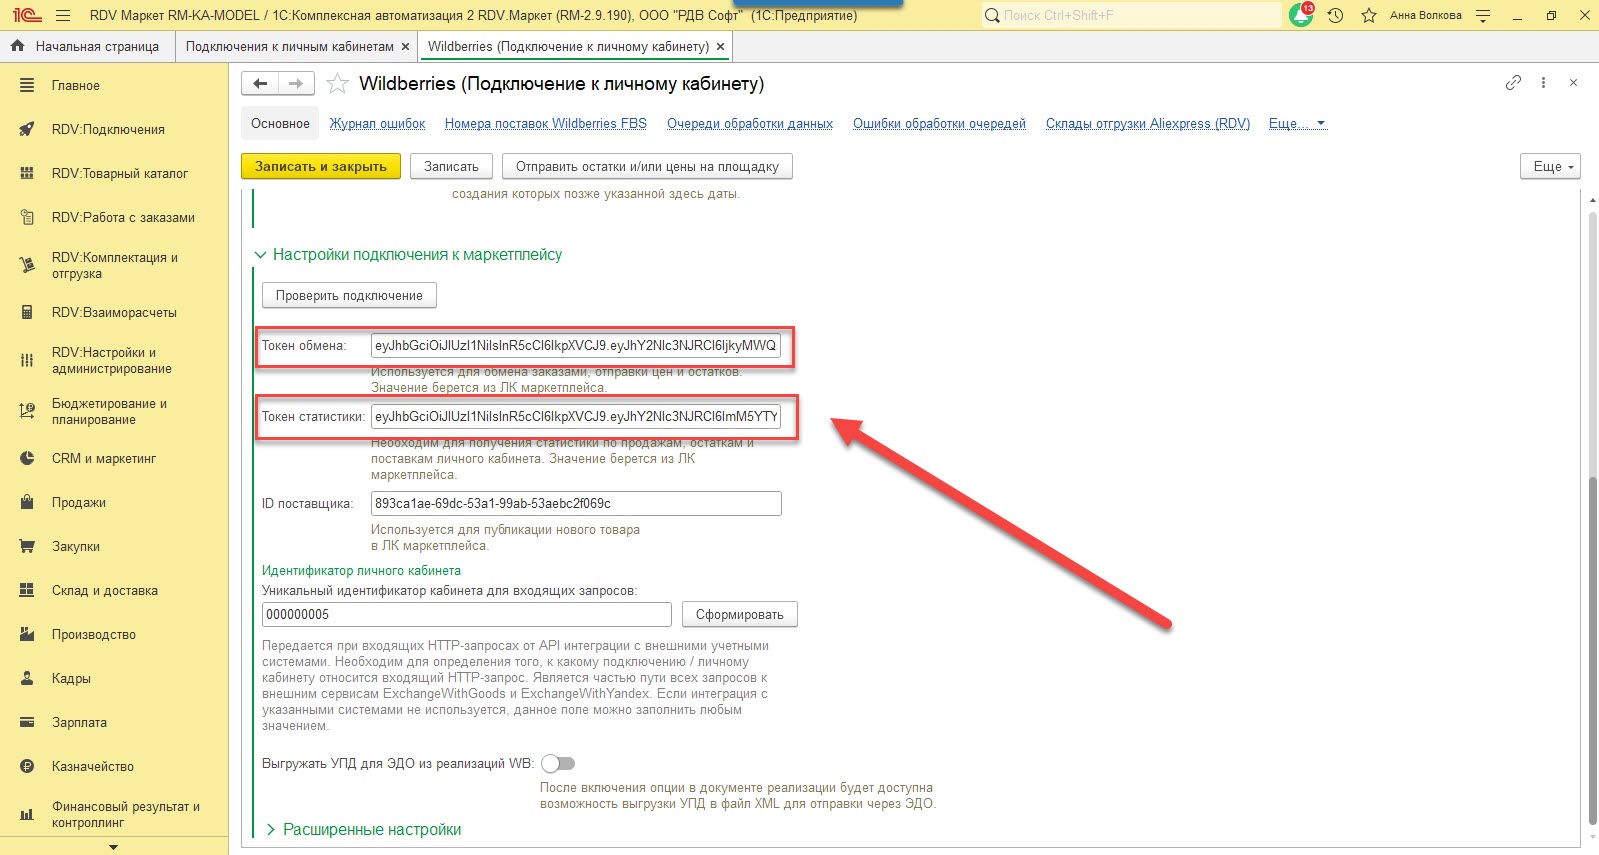Select Основное form section
The image size is (1599, 855).
[x=280, y=124]
